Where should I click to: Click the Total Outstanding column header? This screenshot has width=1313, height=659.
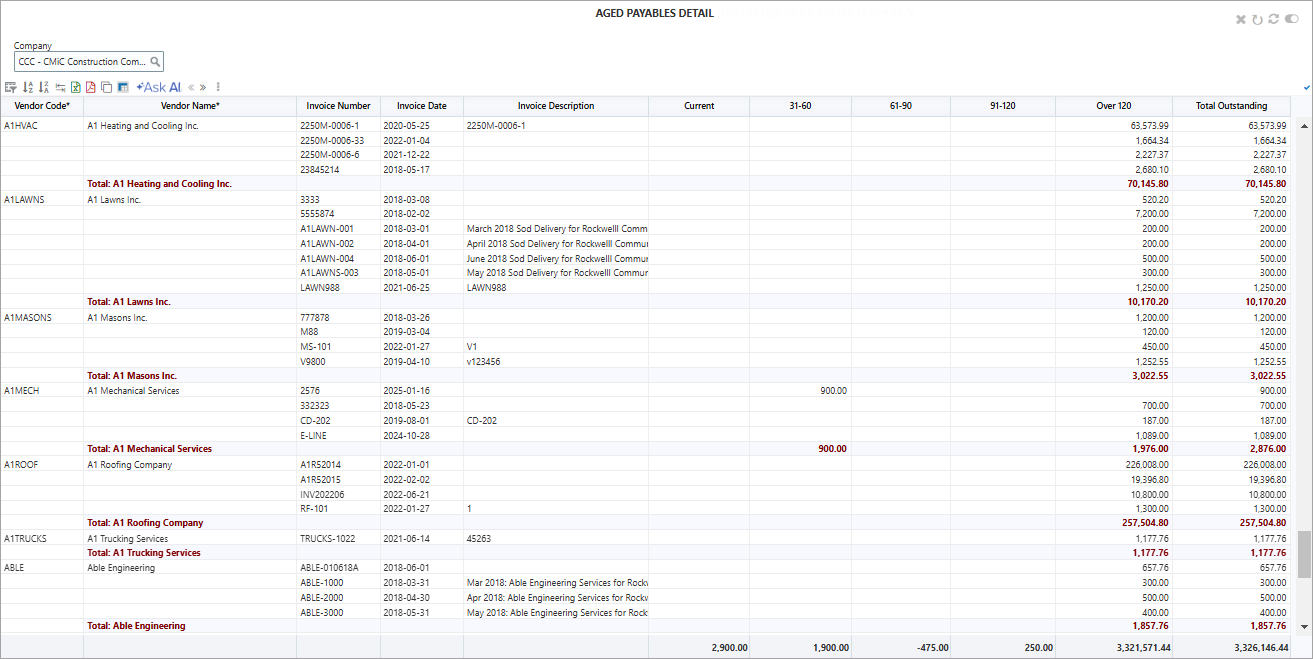(x=1232, y=105)
